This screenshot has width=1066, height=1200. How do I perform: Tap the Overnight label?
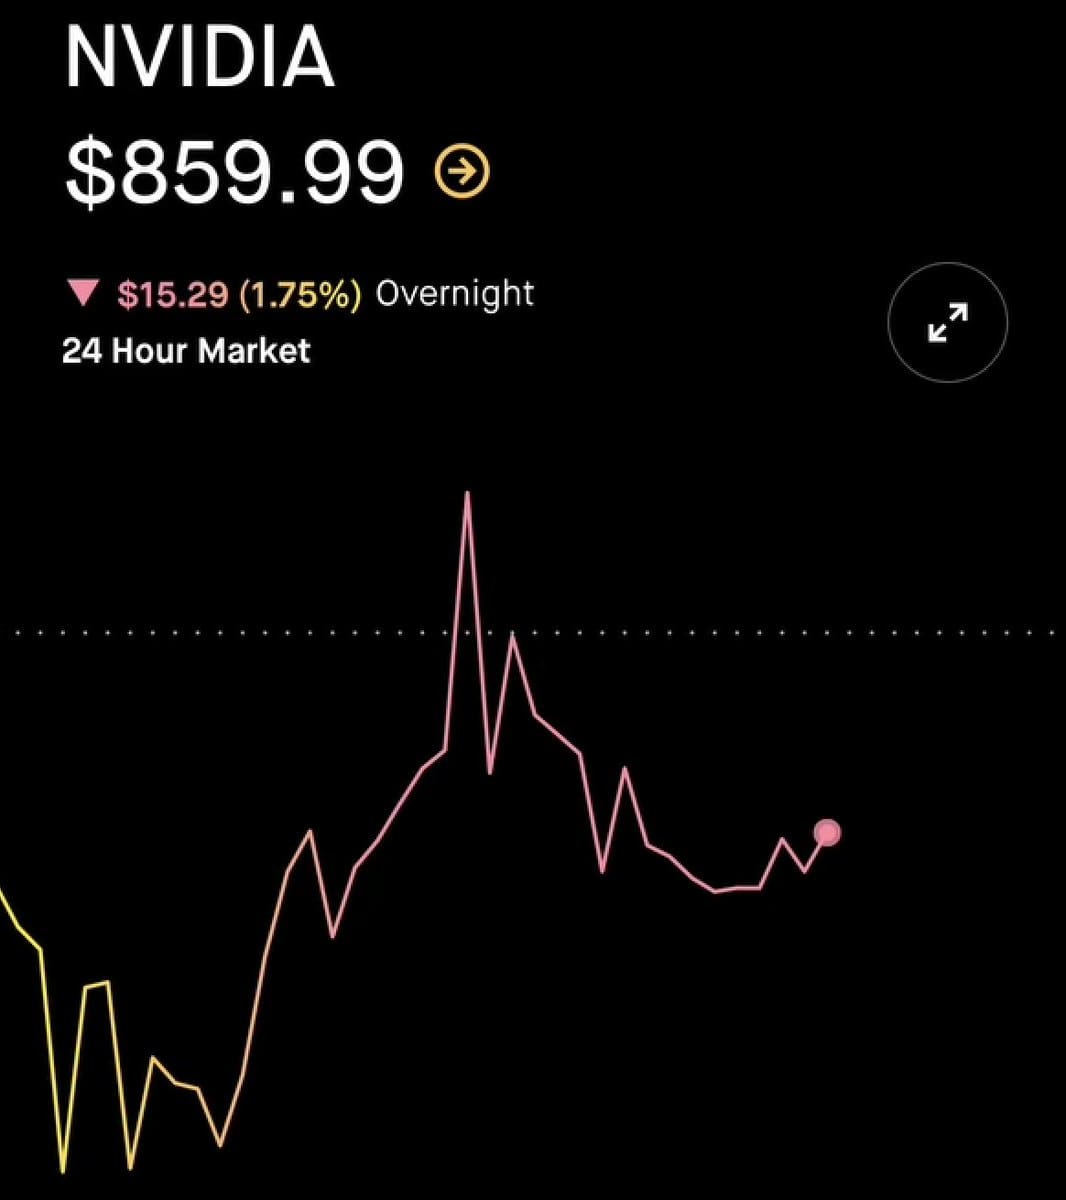(x=454, y=293)
